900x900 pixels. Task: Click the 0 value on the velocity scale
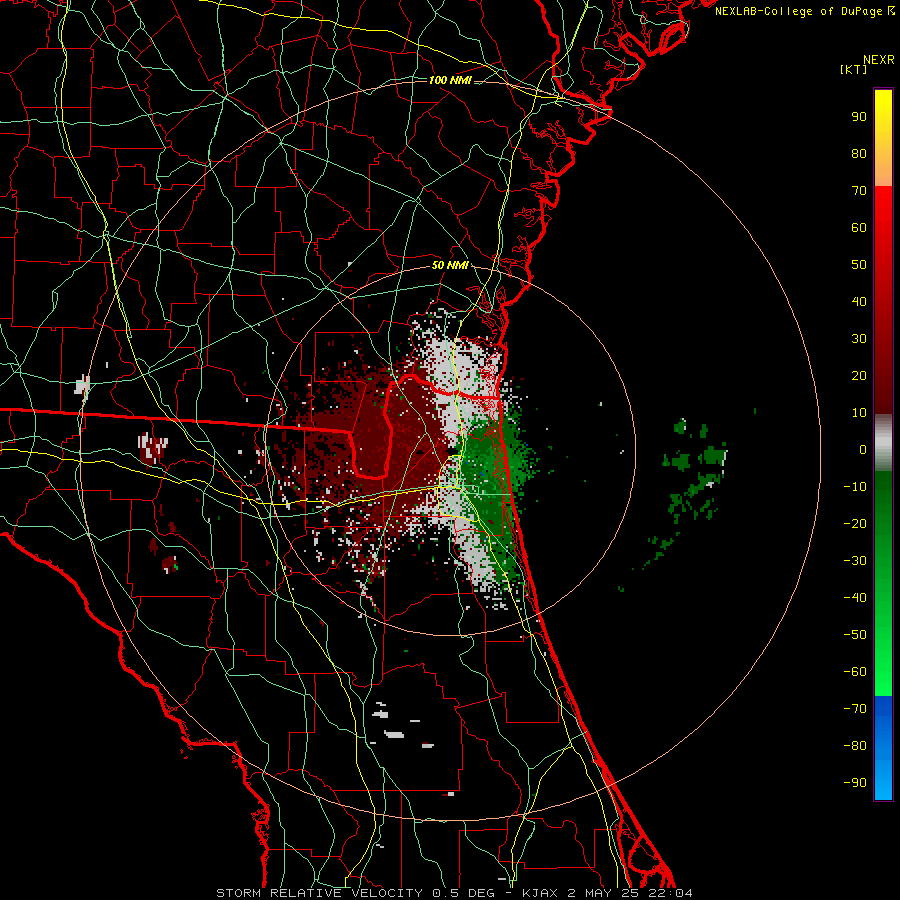pos(863,449)
